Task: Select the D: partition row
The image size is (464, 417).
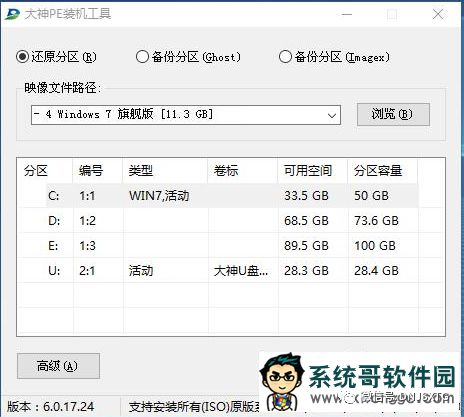Action: point(218,220)
